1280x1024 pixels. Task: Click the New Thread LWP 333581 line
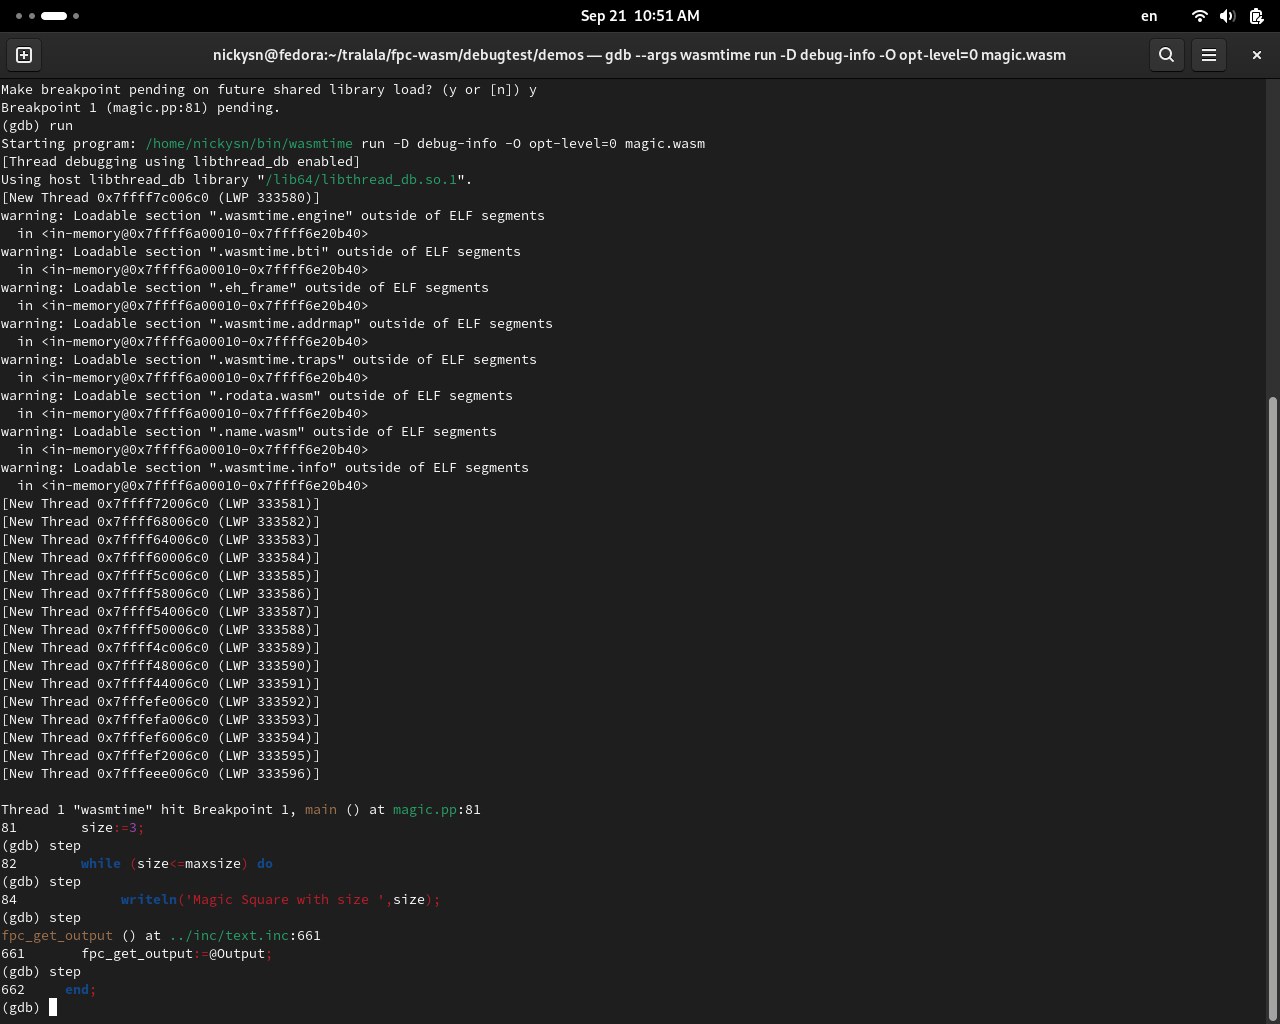click(x=161, y=503)
